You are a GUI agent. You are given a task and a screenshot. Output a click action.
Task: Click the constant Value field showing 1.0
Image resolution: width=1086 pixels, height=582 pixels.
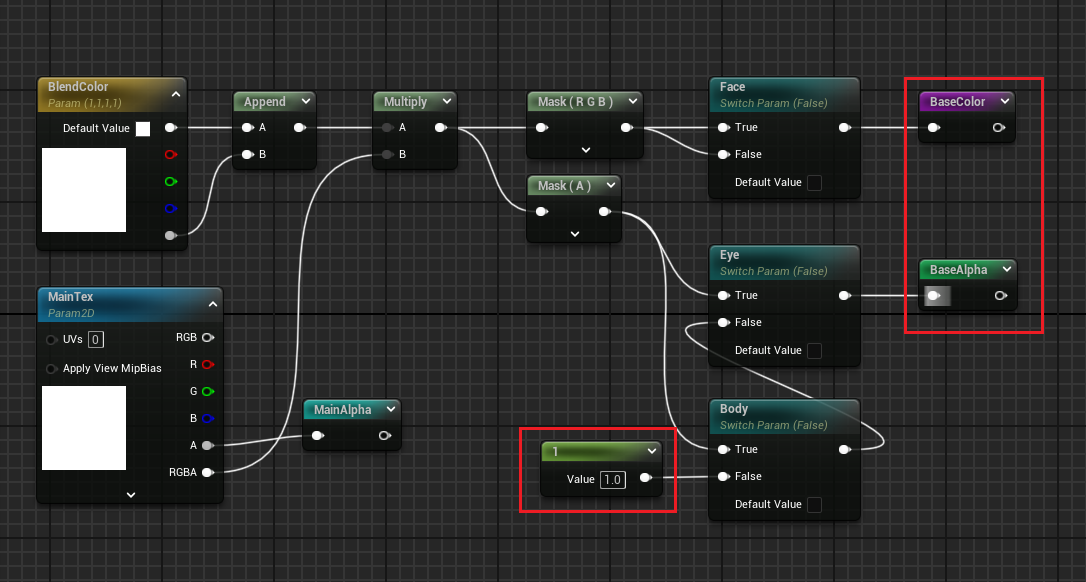pos(612,479)
